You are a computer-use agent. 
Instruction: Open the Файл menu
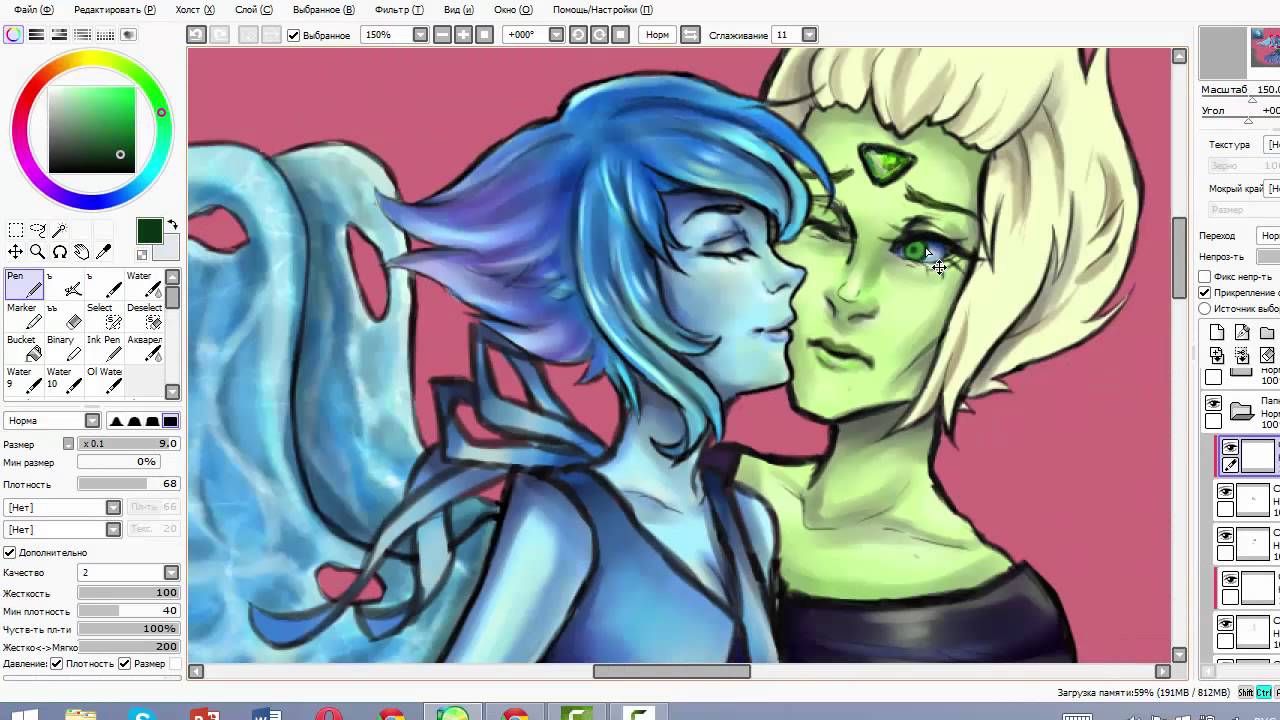[x=33, y=9]
